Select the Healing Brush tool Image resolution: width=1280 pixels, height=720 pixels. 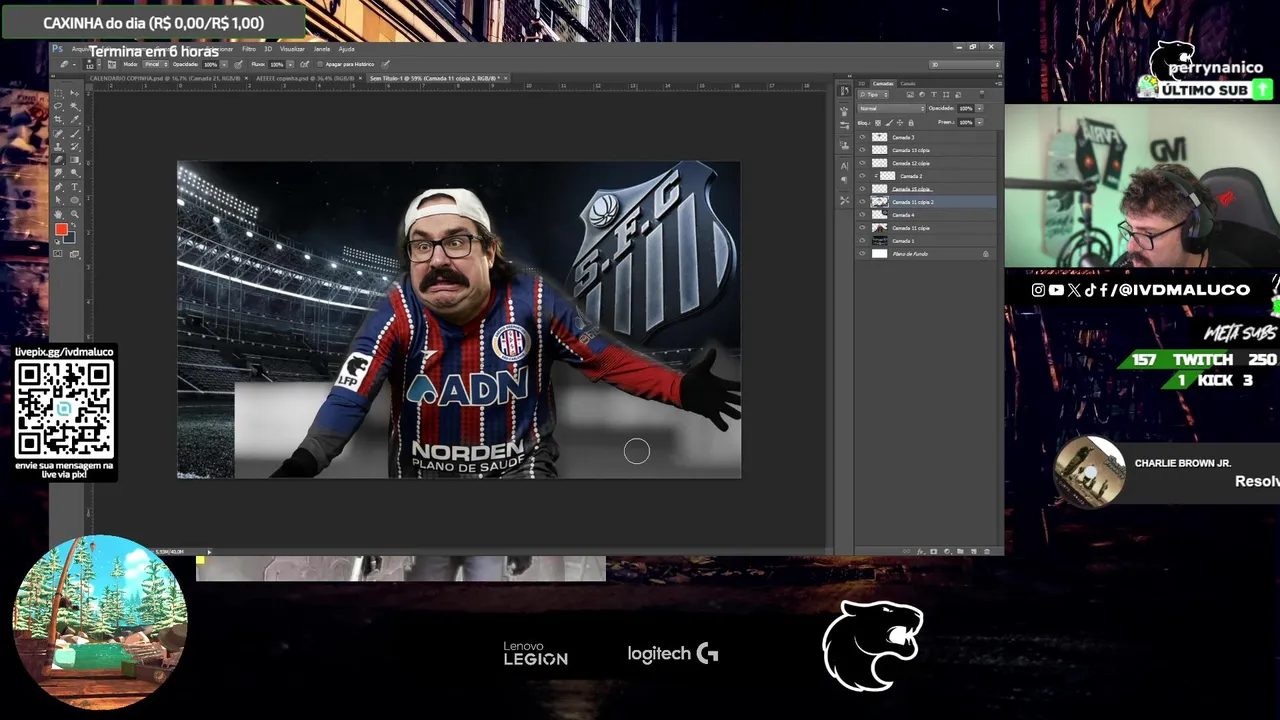pyautogui.click(x=58, y=134)
